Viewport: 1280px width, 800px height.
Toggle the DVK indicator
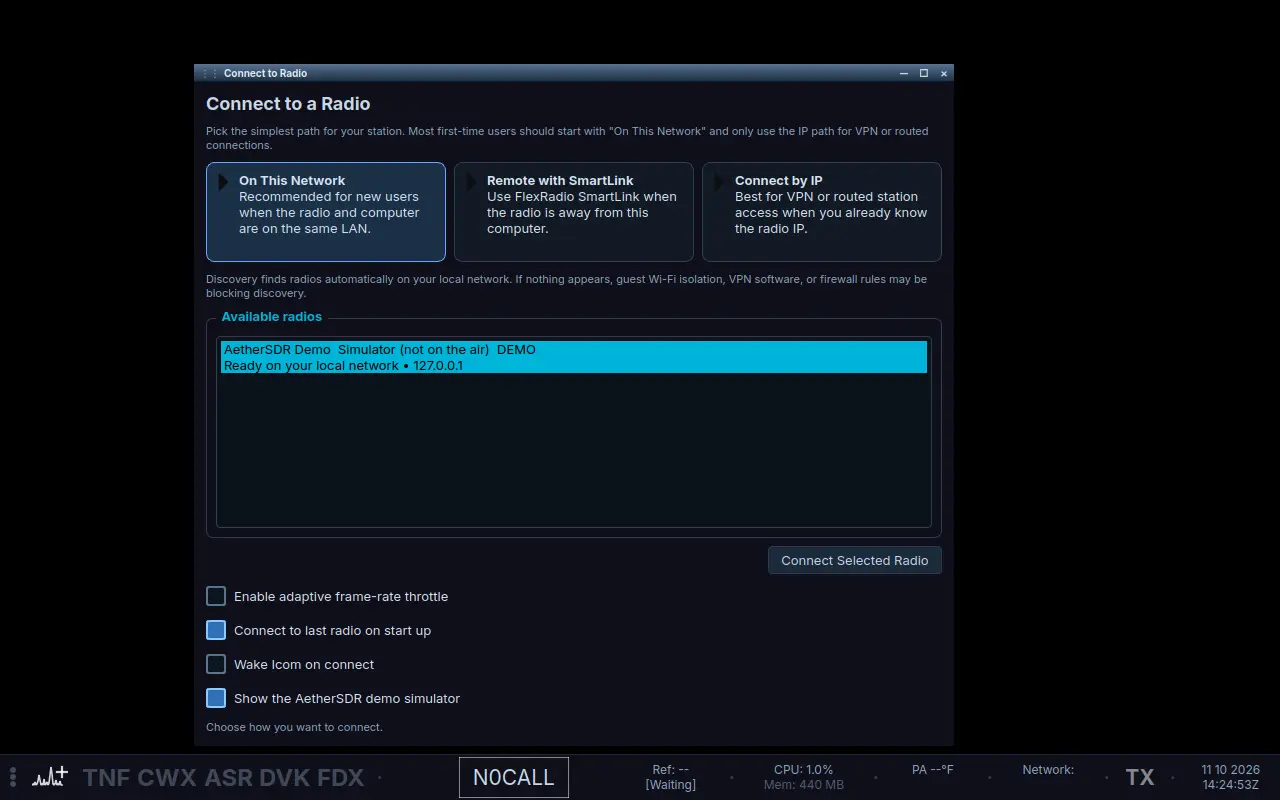(x=284, y=777)
